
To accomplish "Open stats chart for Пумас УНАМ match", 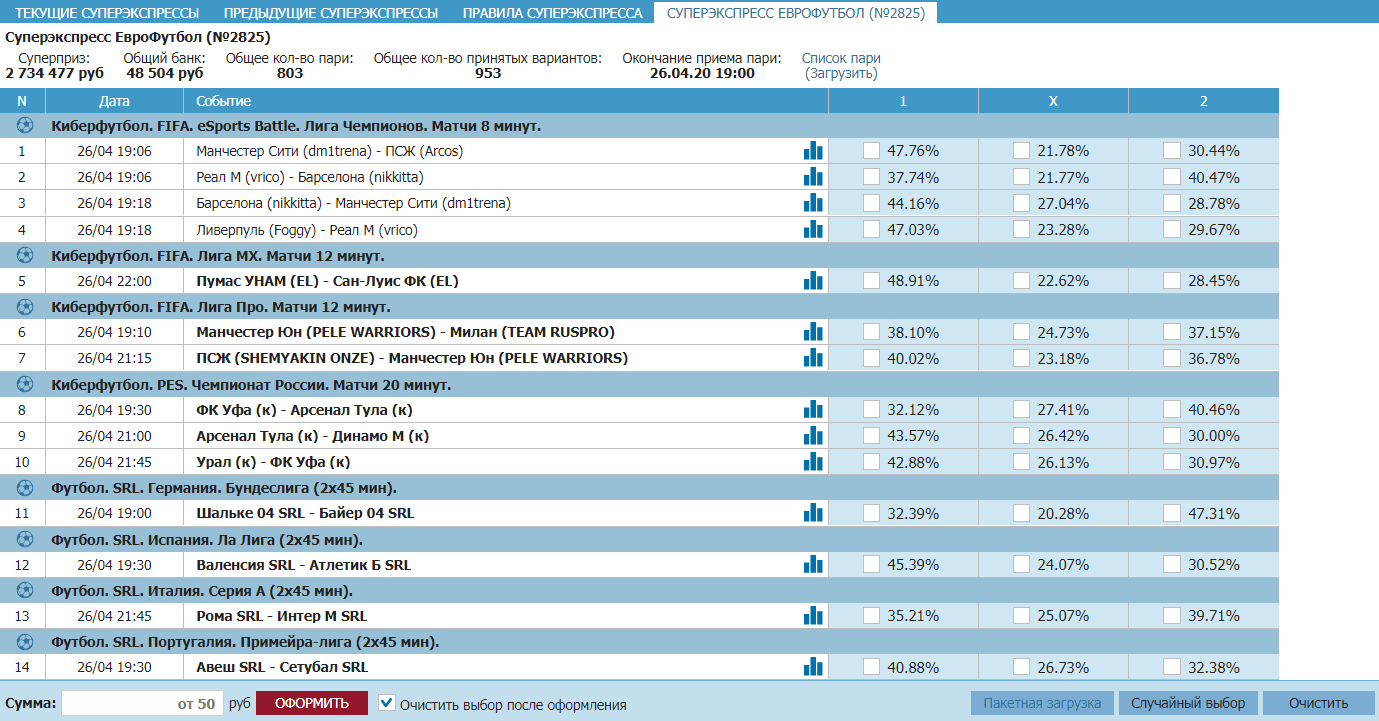I will pyautogui.click(x=813, y=281).
